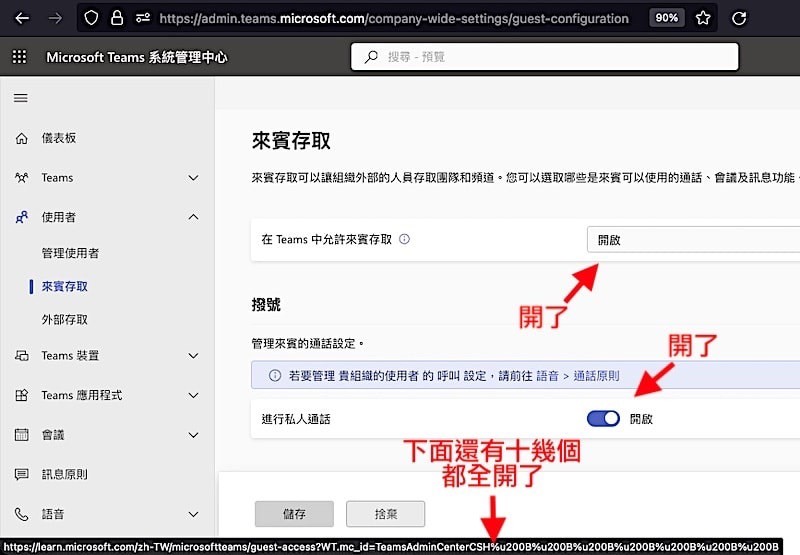This screenshot has width=800, height=555.
Task: Open 儀表板 in the sidebar
Action: (x=59, y=138)
